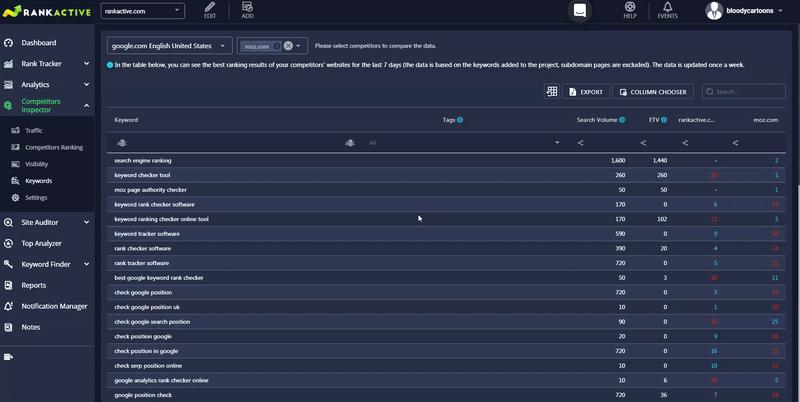
Task: Select the search engine ranking keyword
Action: pos(143,160)
